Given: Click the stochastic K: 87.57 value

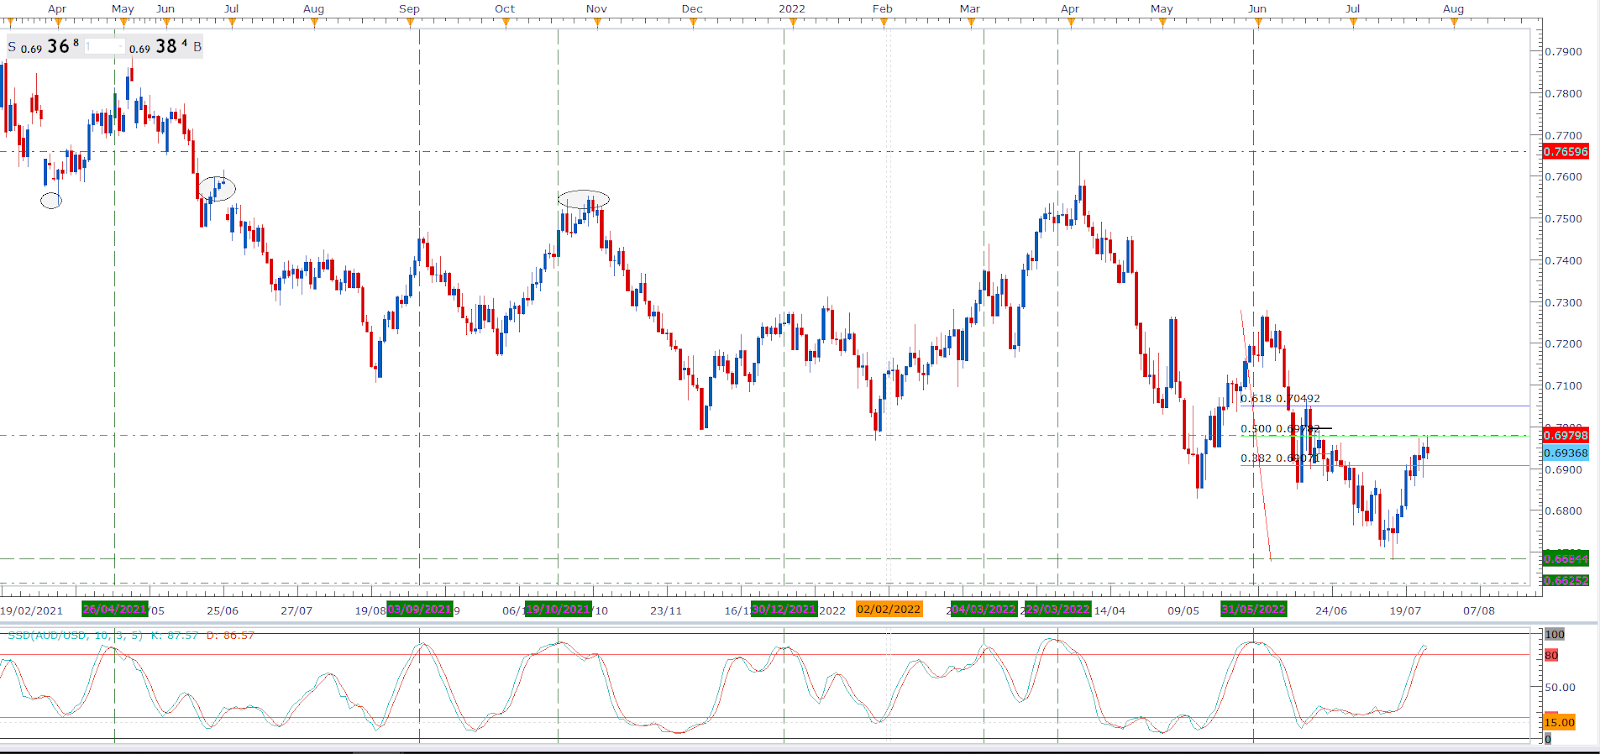Looking at the screenshot, I should [x=174, y=635].
